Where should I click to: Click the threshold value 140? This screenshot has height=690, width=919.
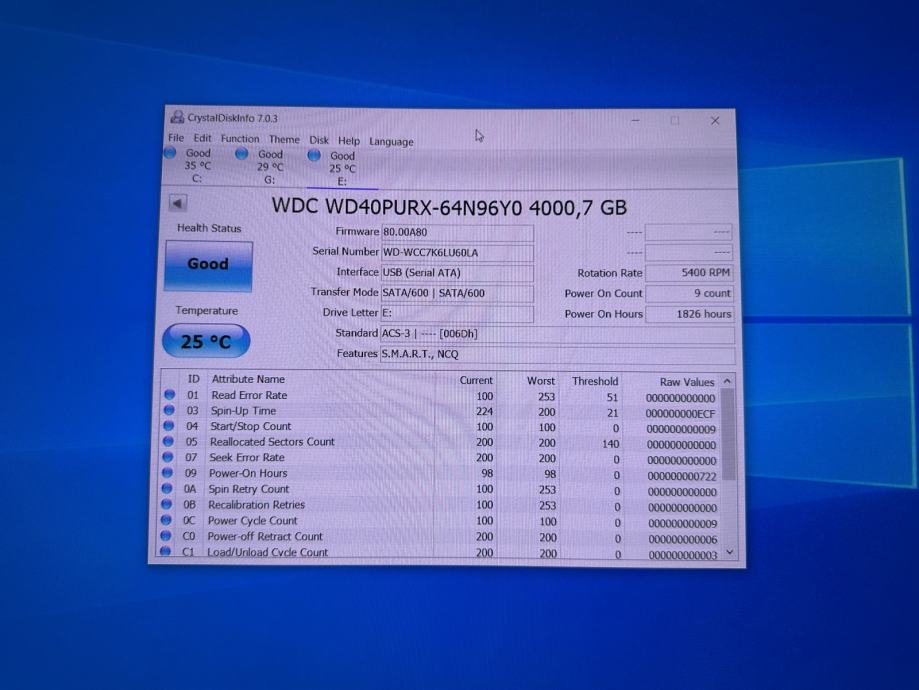(x=611, y=444)
